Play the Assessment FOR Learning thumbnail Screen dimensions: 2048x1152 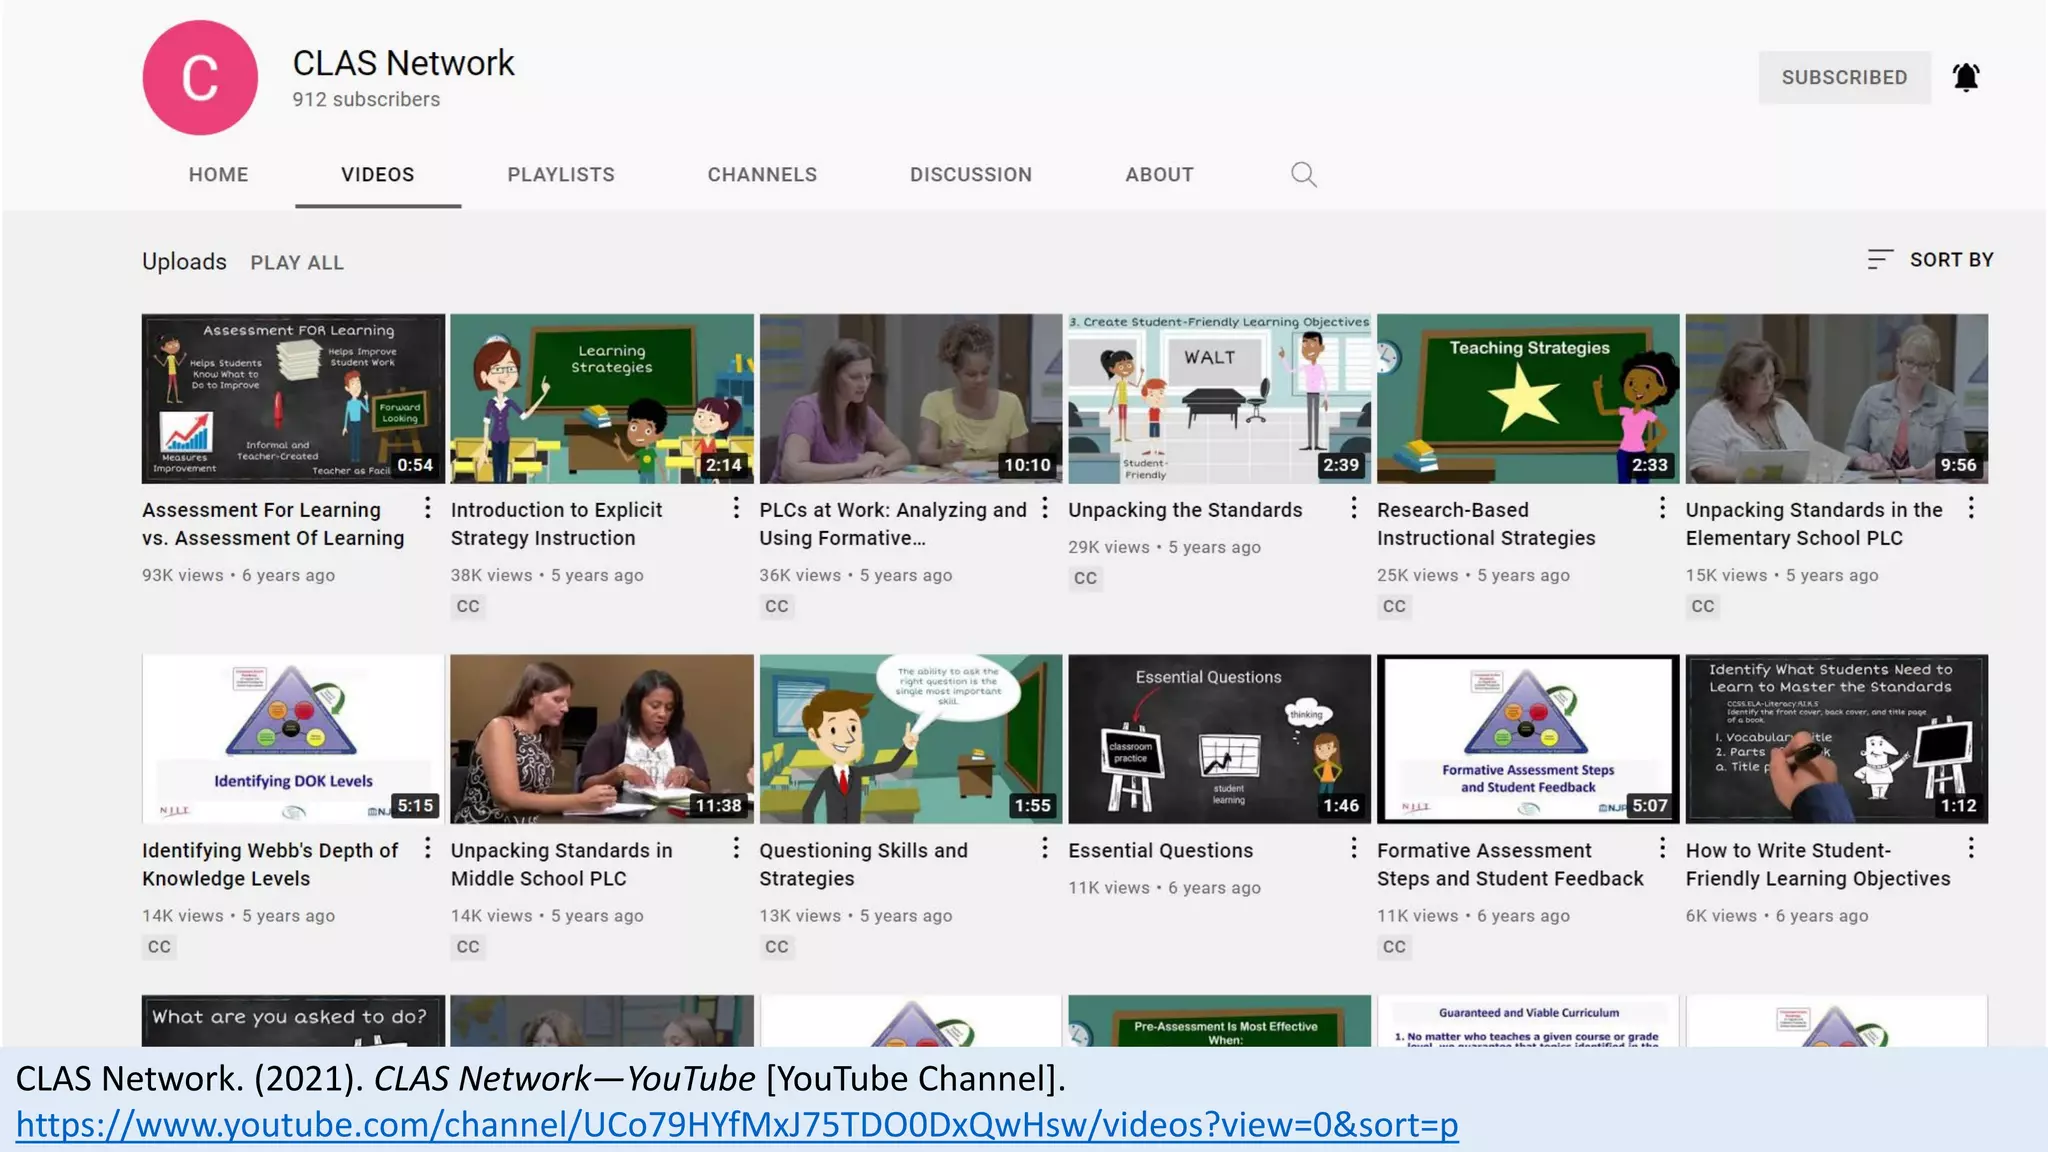coord(293,399)
